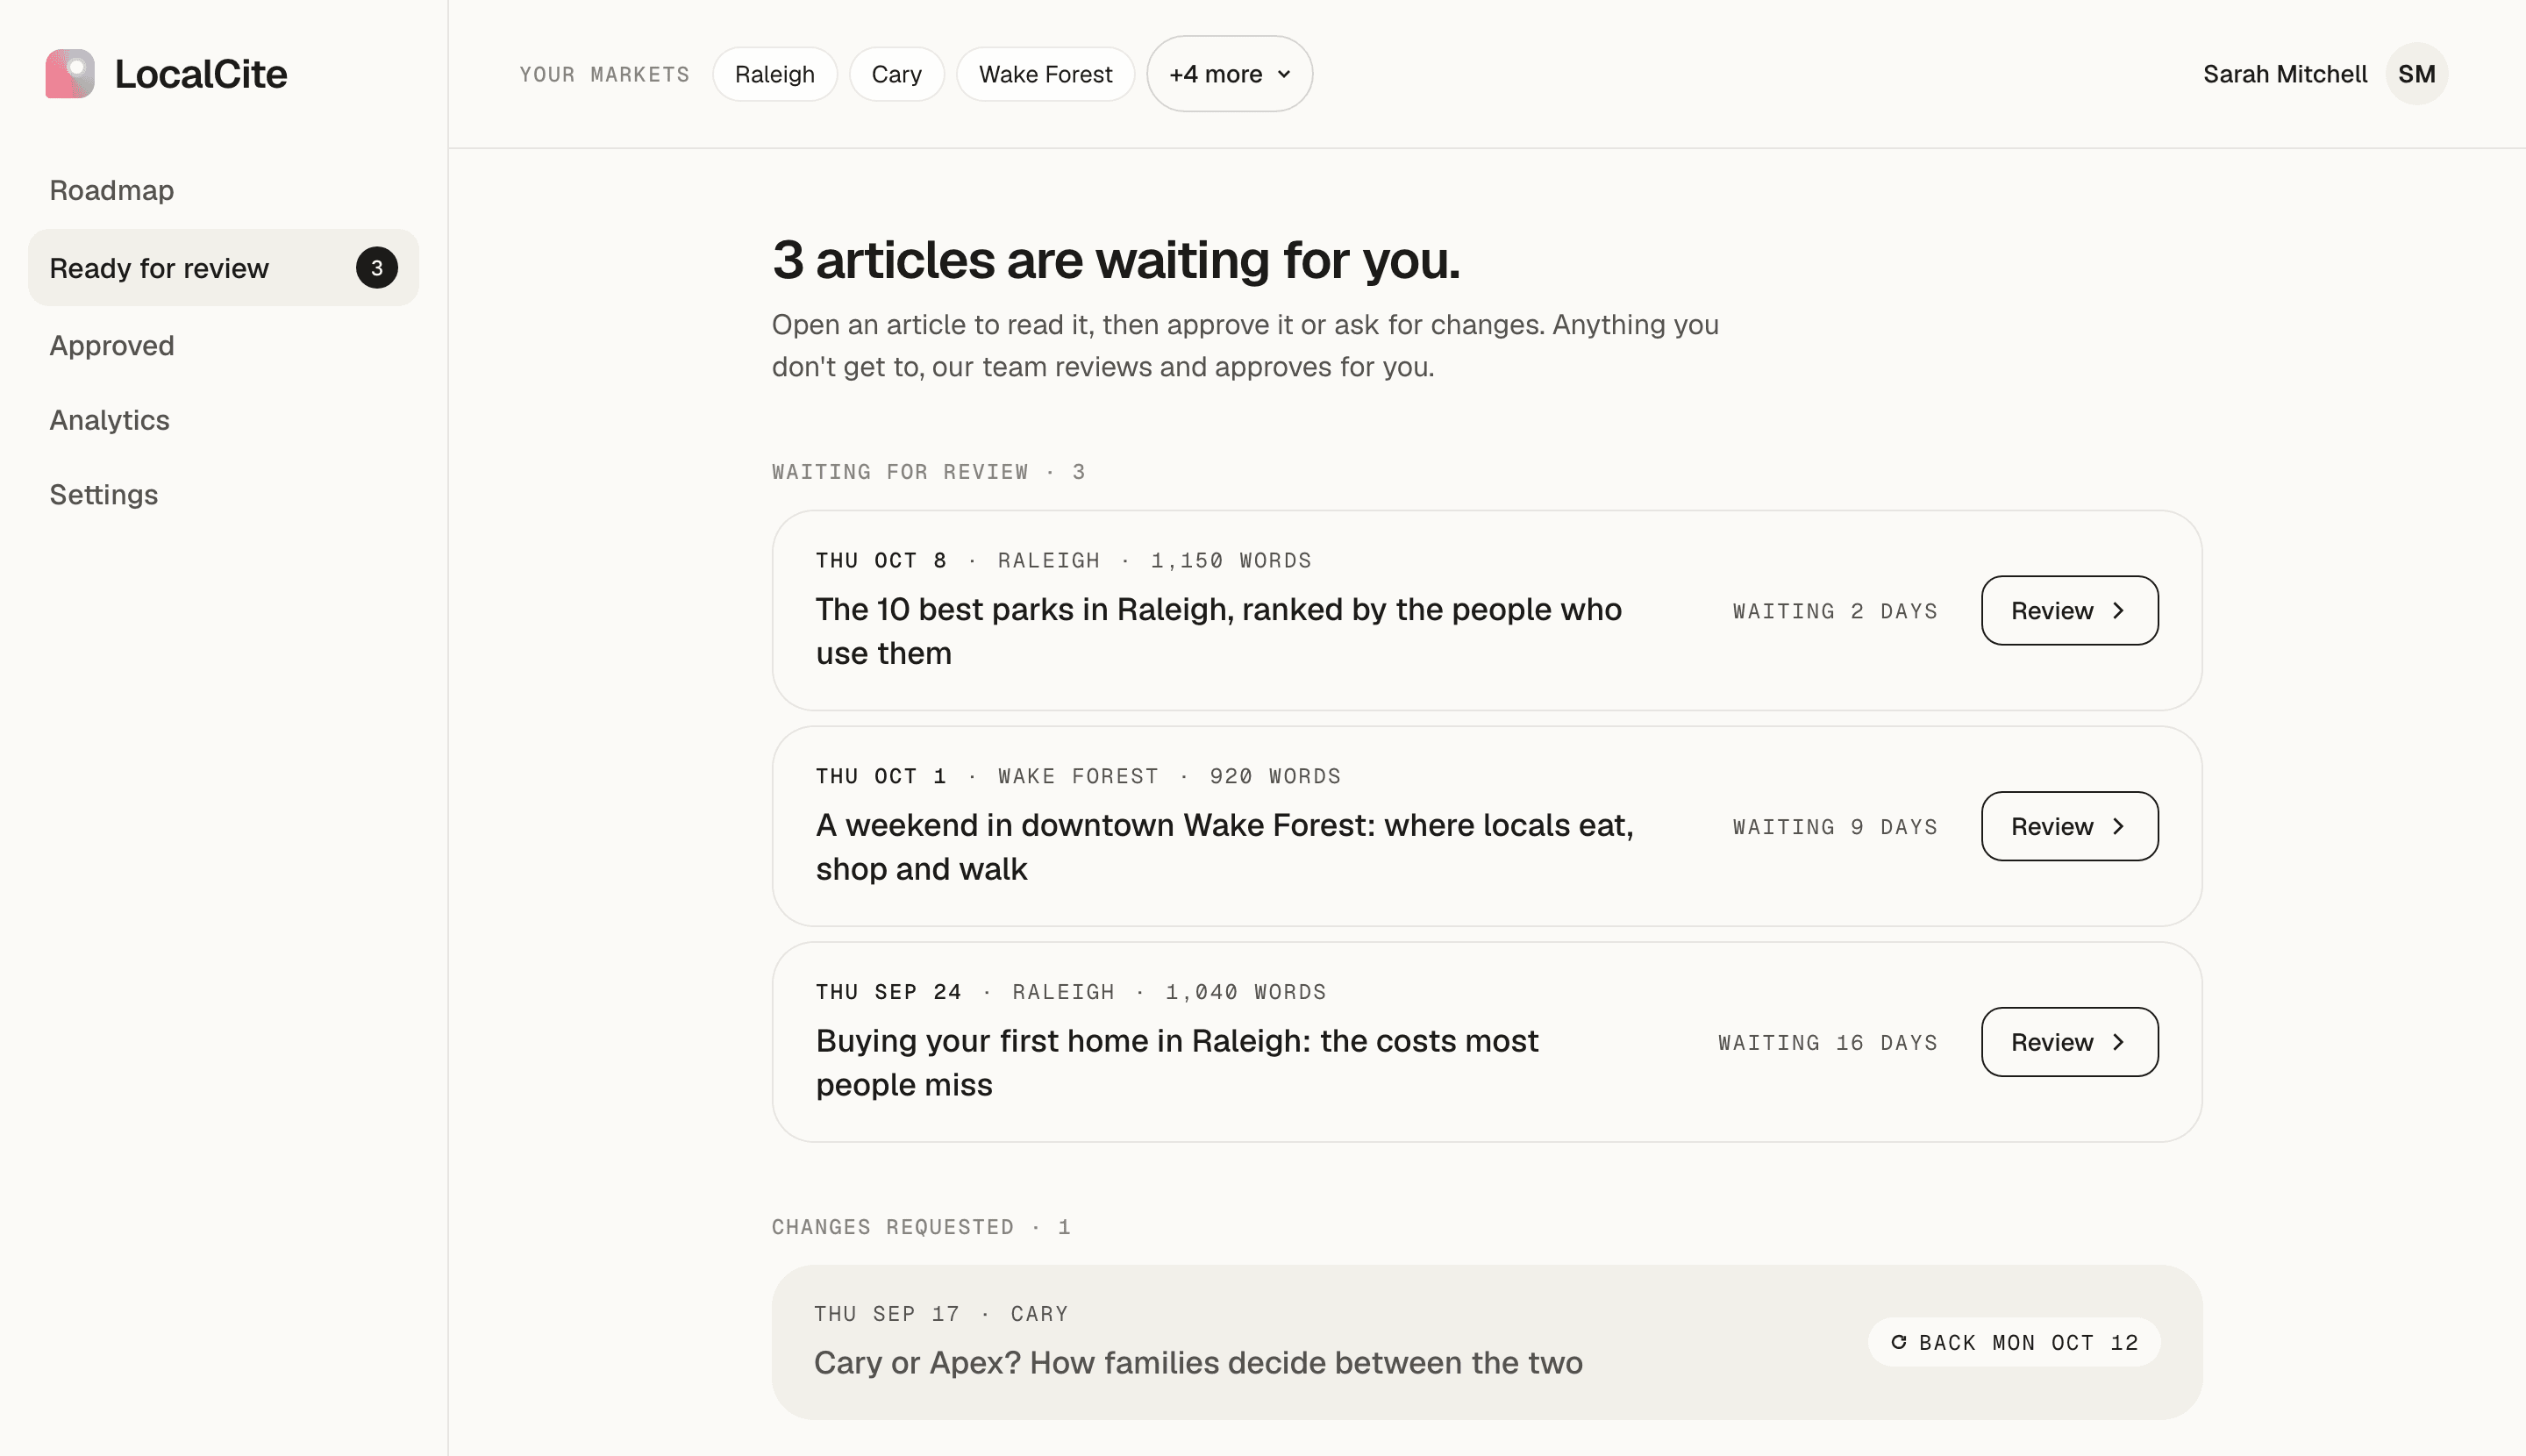
Task: Click the refresh icon beside Back Mon Oct 12
Action: [x=1898, y=1342]
